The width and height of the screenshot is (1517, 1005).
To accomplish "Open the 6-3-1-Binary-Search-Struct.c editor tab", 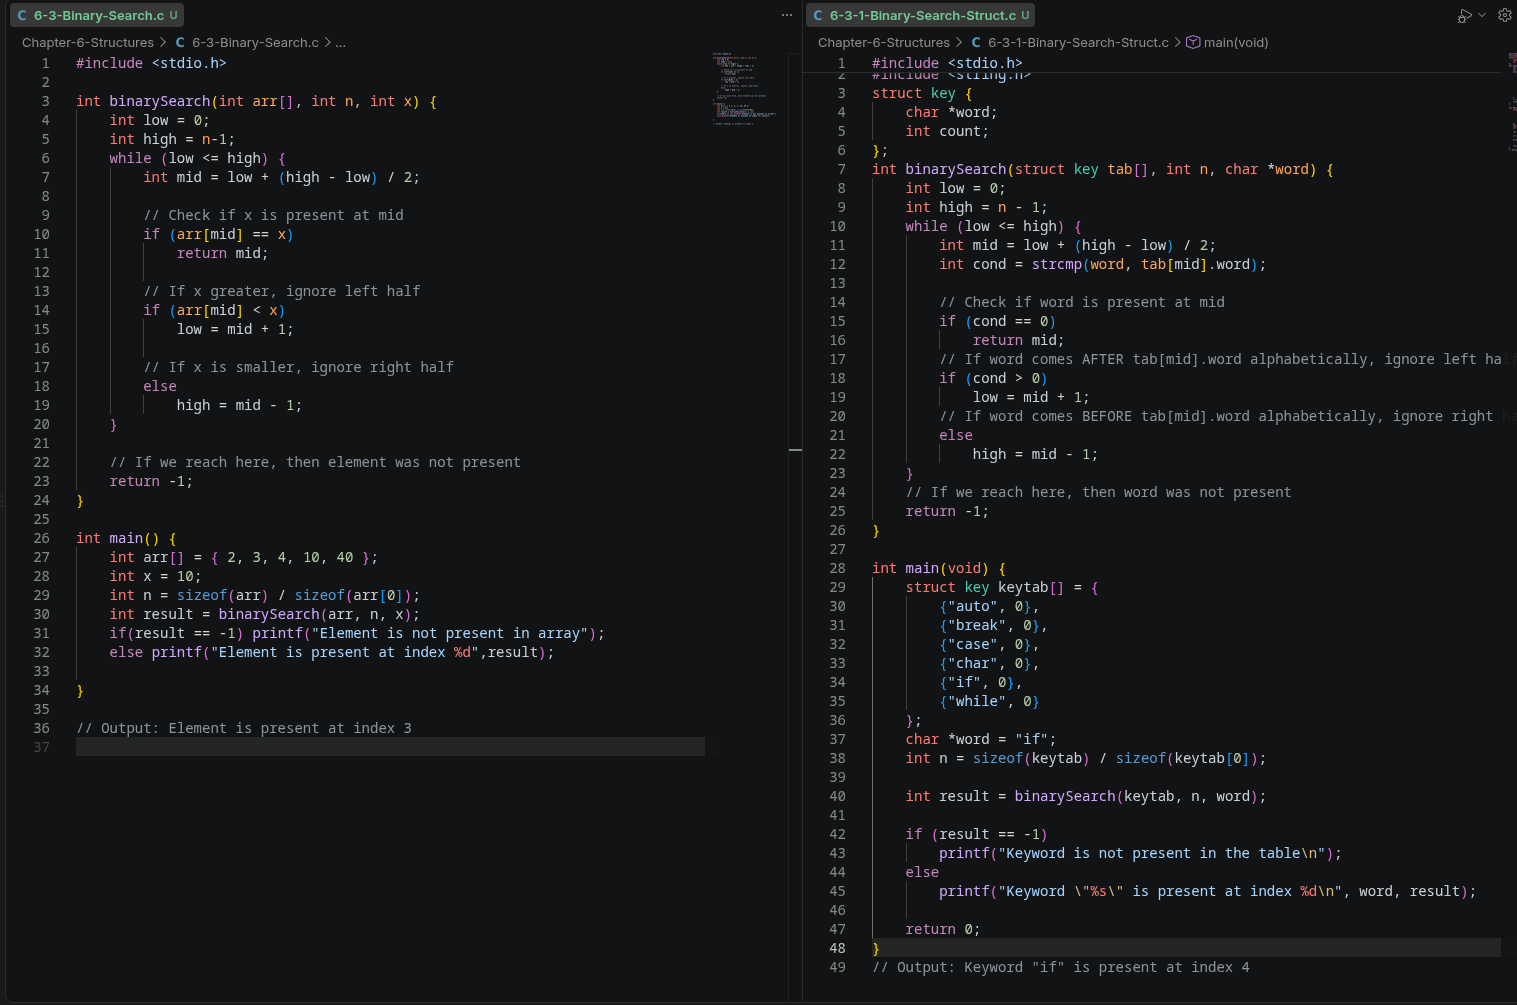I will coord(920,15).
